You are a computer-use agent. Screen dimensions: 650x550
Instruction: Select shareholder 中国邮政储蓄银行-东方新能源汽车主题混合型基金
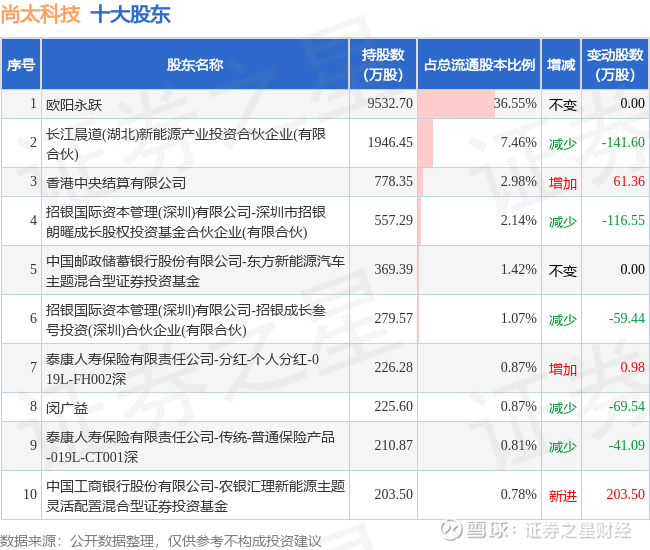coord(195,271)
